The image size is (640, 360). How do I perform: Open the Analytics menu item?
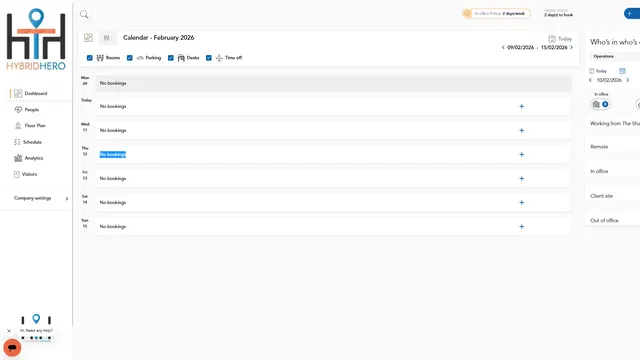point(34,158)
